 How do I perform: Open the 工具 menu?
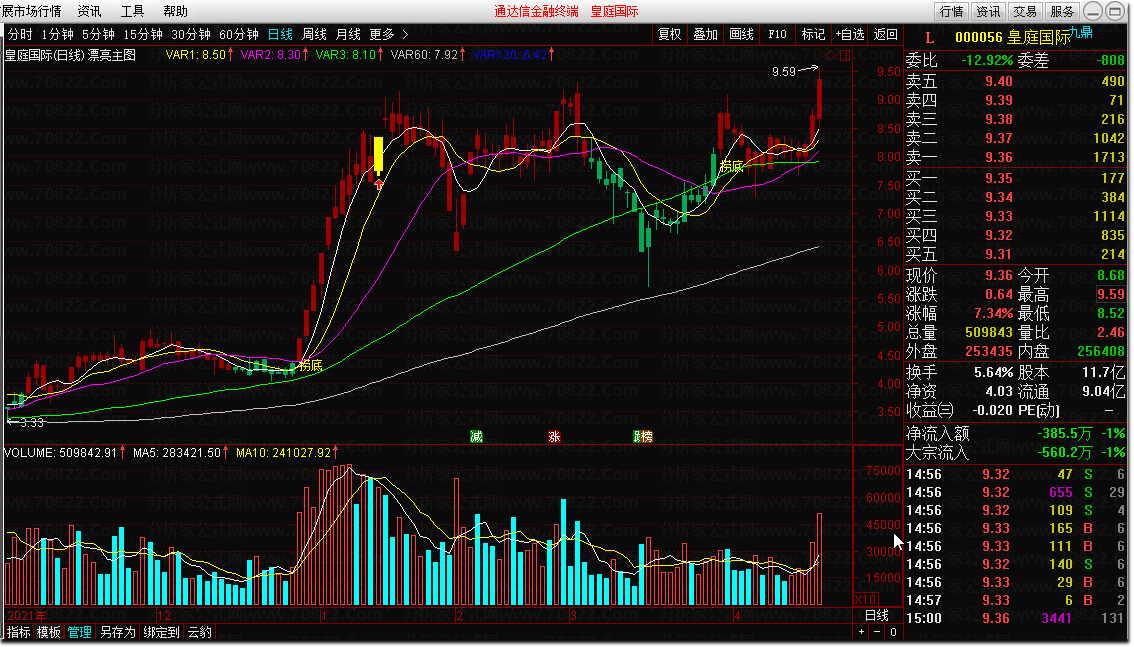click(132, 11)
